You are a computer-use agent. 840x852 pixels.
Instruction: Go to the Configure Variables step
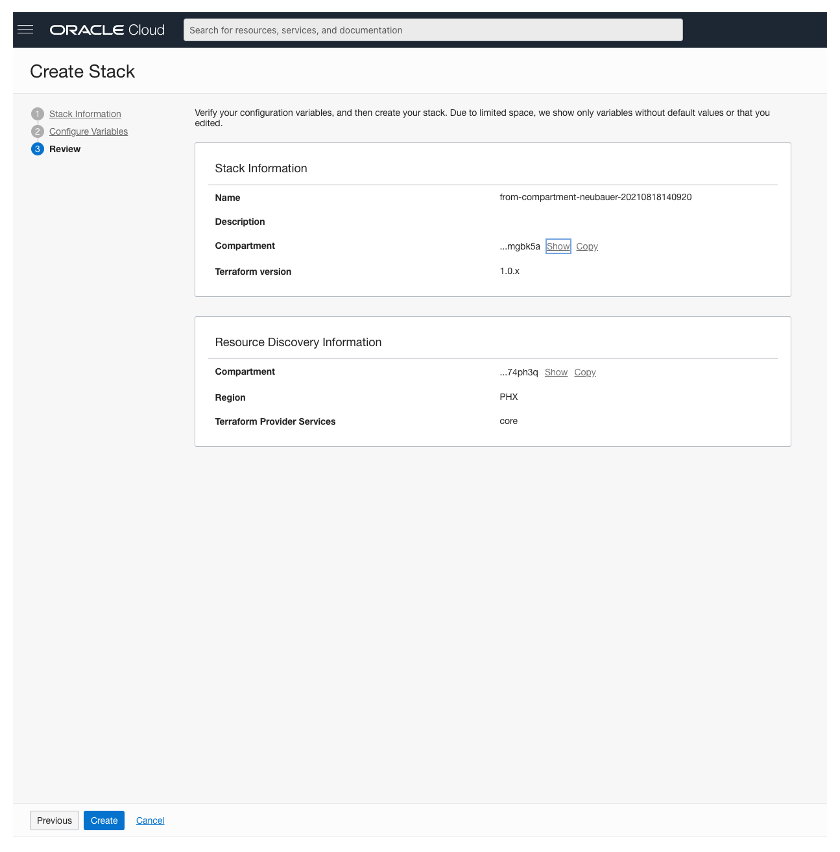click(88, 131)
